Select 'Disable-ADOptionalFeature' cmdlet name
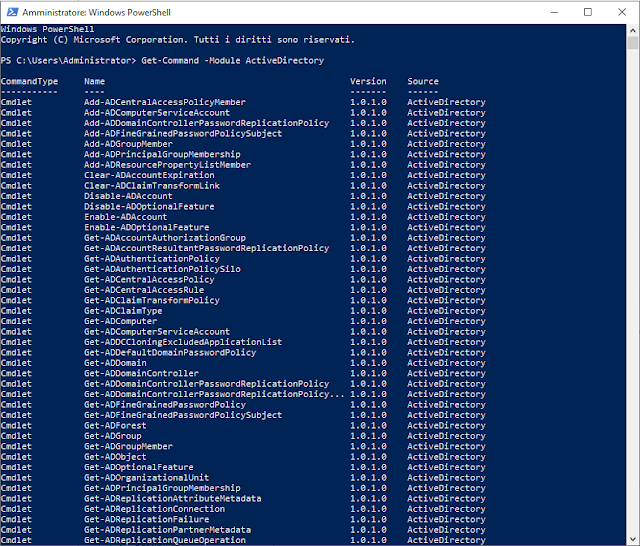The height and width of the screenshot is (546, 640). click(x=149, y=207)
